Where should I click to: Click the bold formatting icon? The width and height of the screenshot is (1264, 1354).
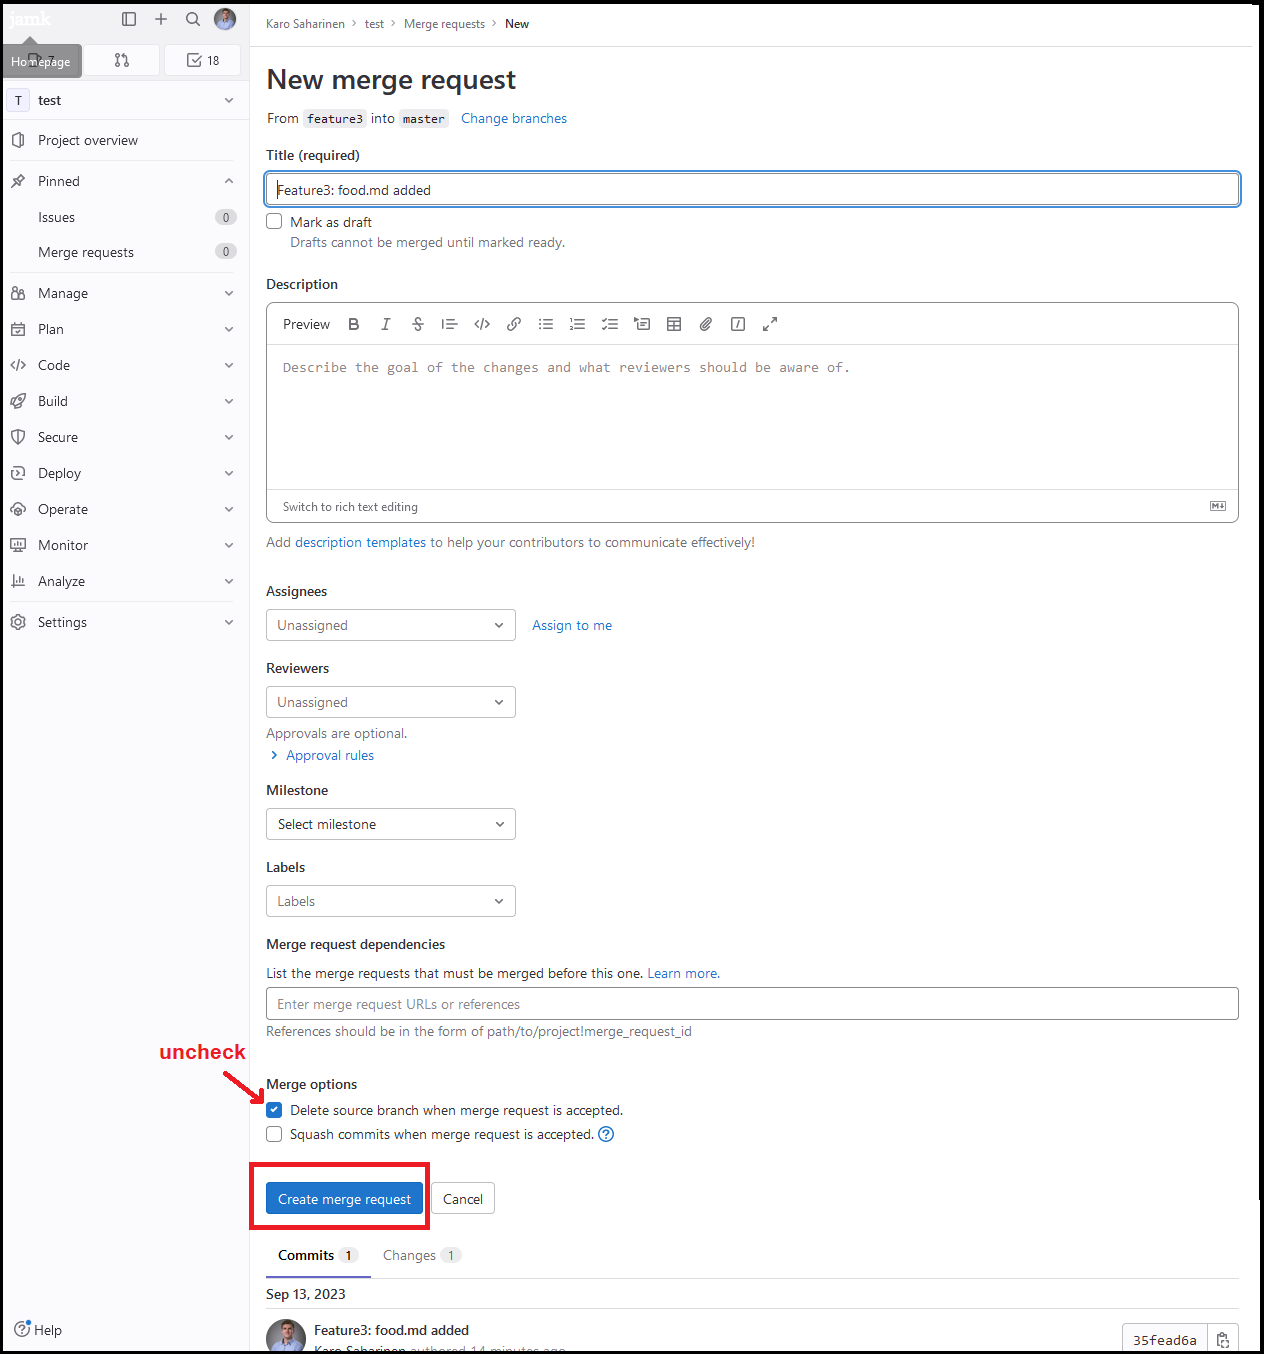tap(353, 324)
